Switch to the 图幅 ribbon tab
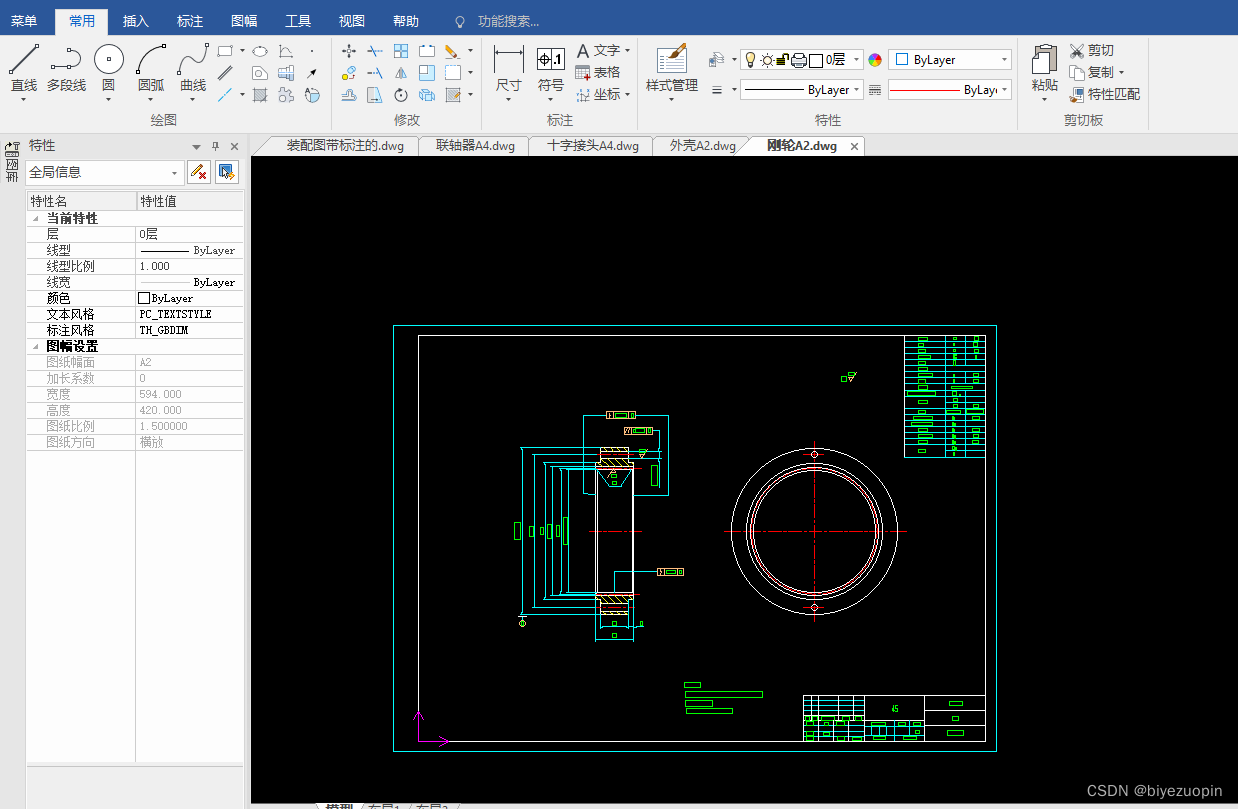The height and width of the screenshot is (809, 1238). click(244, 20)
